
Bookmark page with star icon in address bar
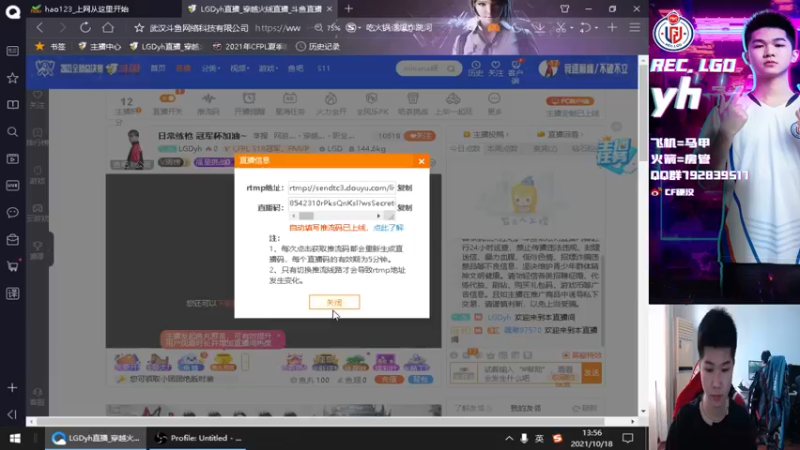click(x=139, y=28)
